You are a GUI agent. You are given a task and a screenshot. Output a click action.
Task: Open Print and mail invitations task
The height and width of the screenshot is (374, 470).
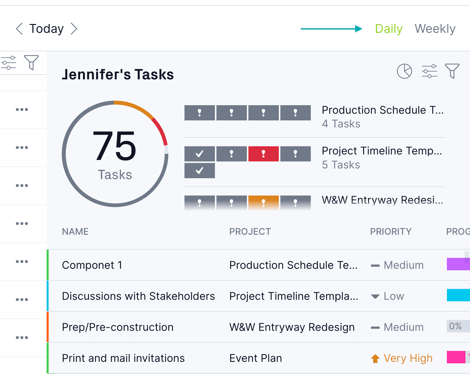click(123, 358)
